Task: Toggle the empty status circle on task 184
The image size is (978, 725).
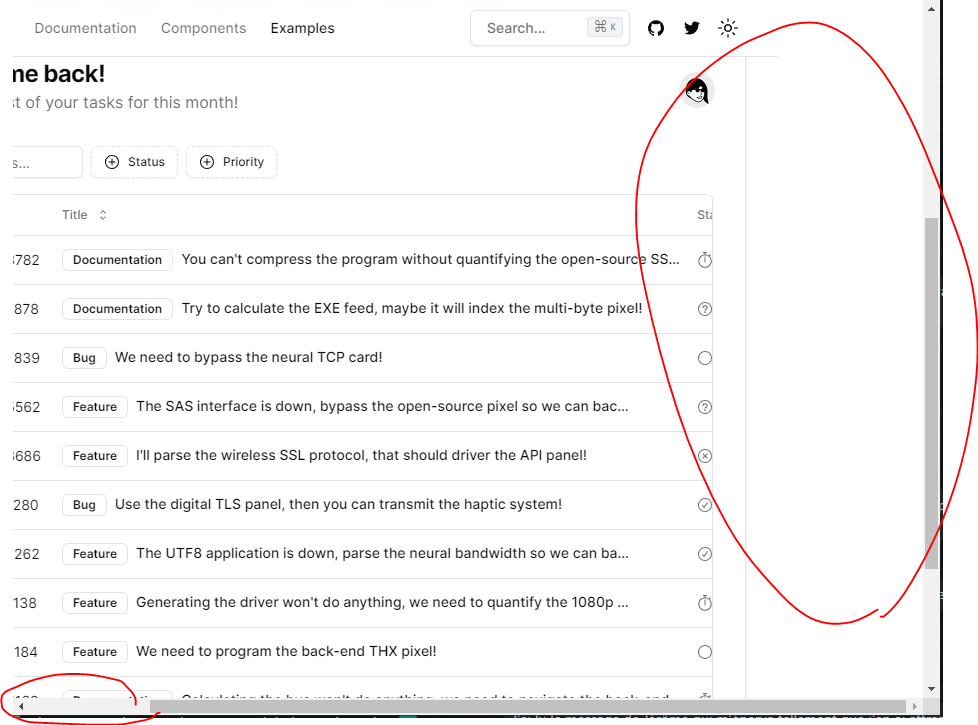Action: [x=705, y=651]
